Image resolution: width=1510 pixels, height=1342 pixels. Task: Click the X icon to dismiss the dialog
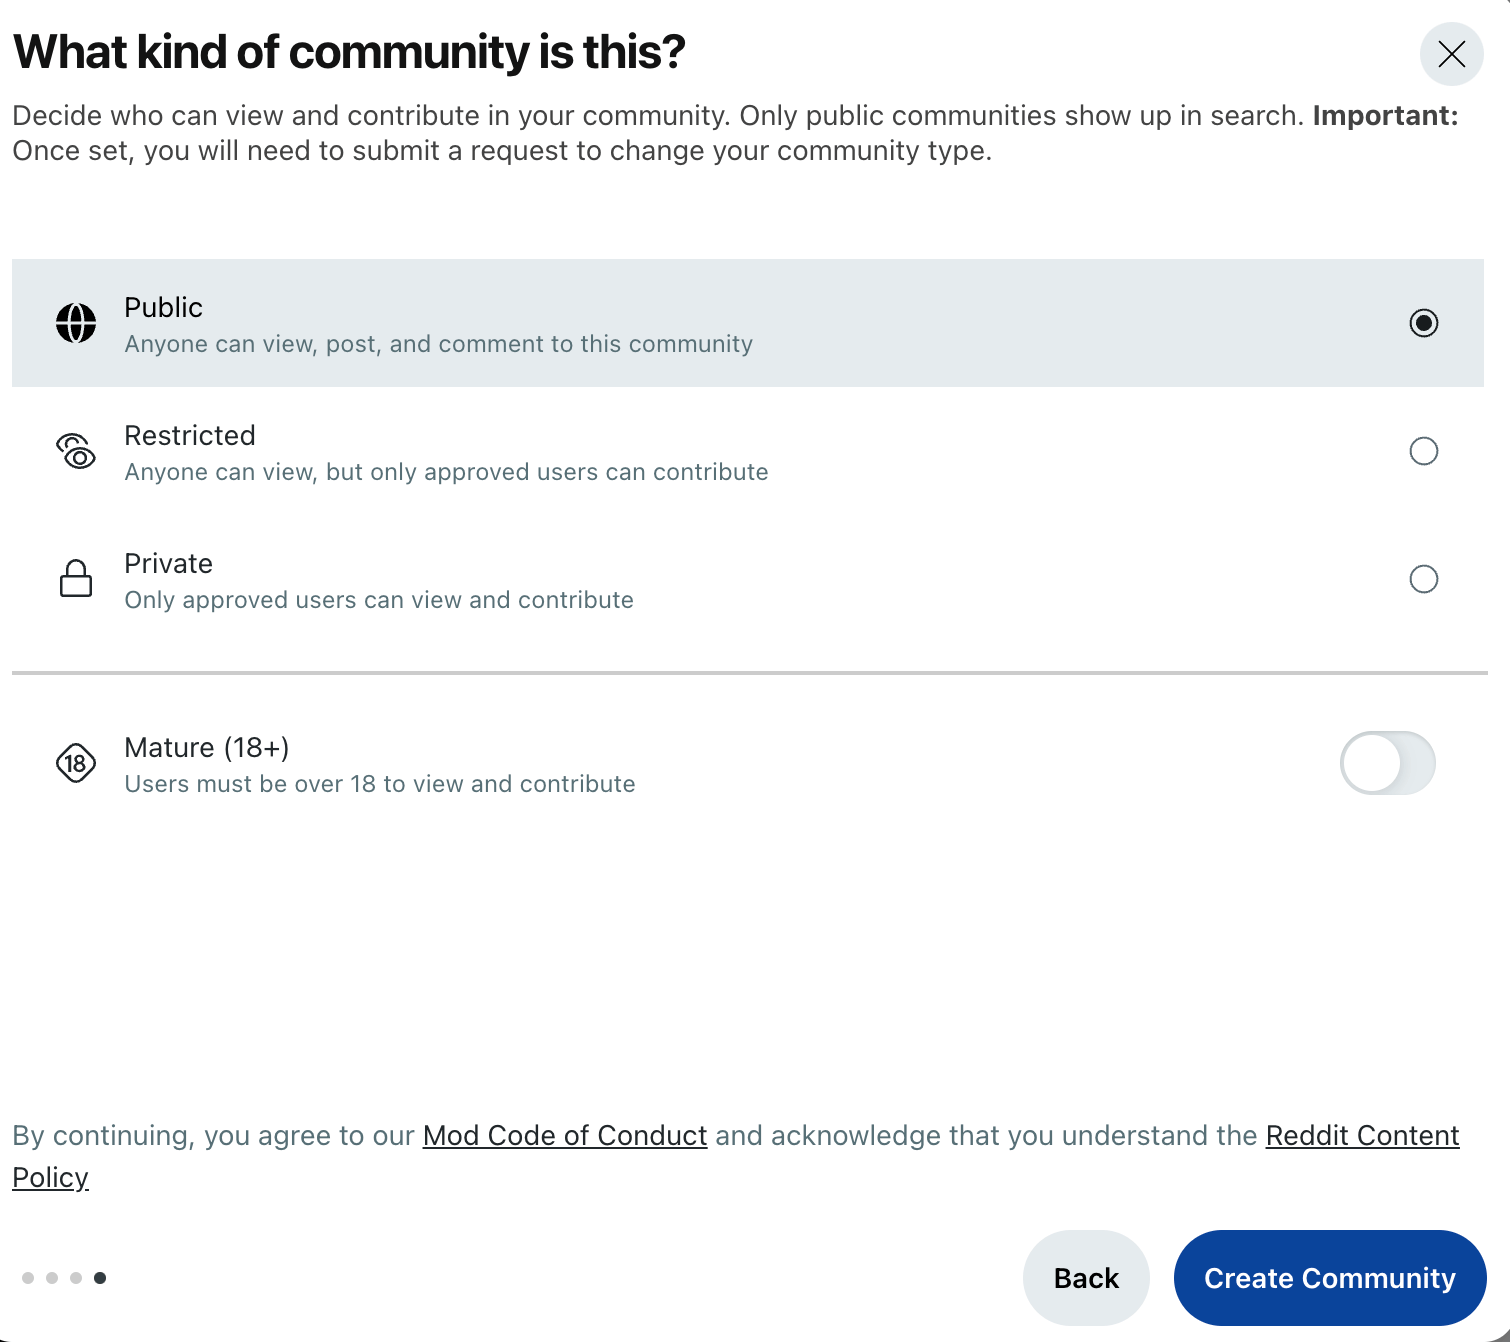coord(1451,55)
